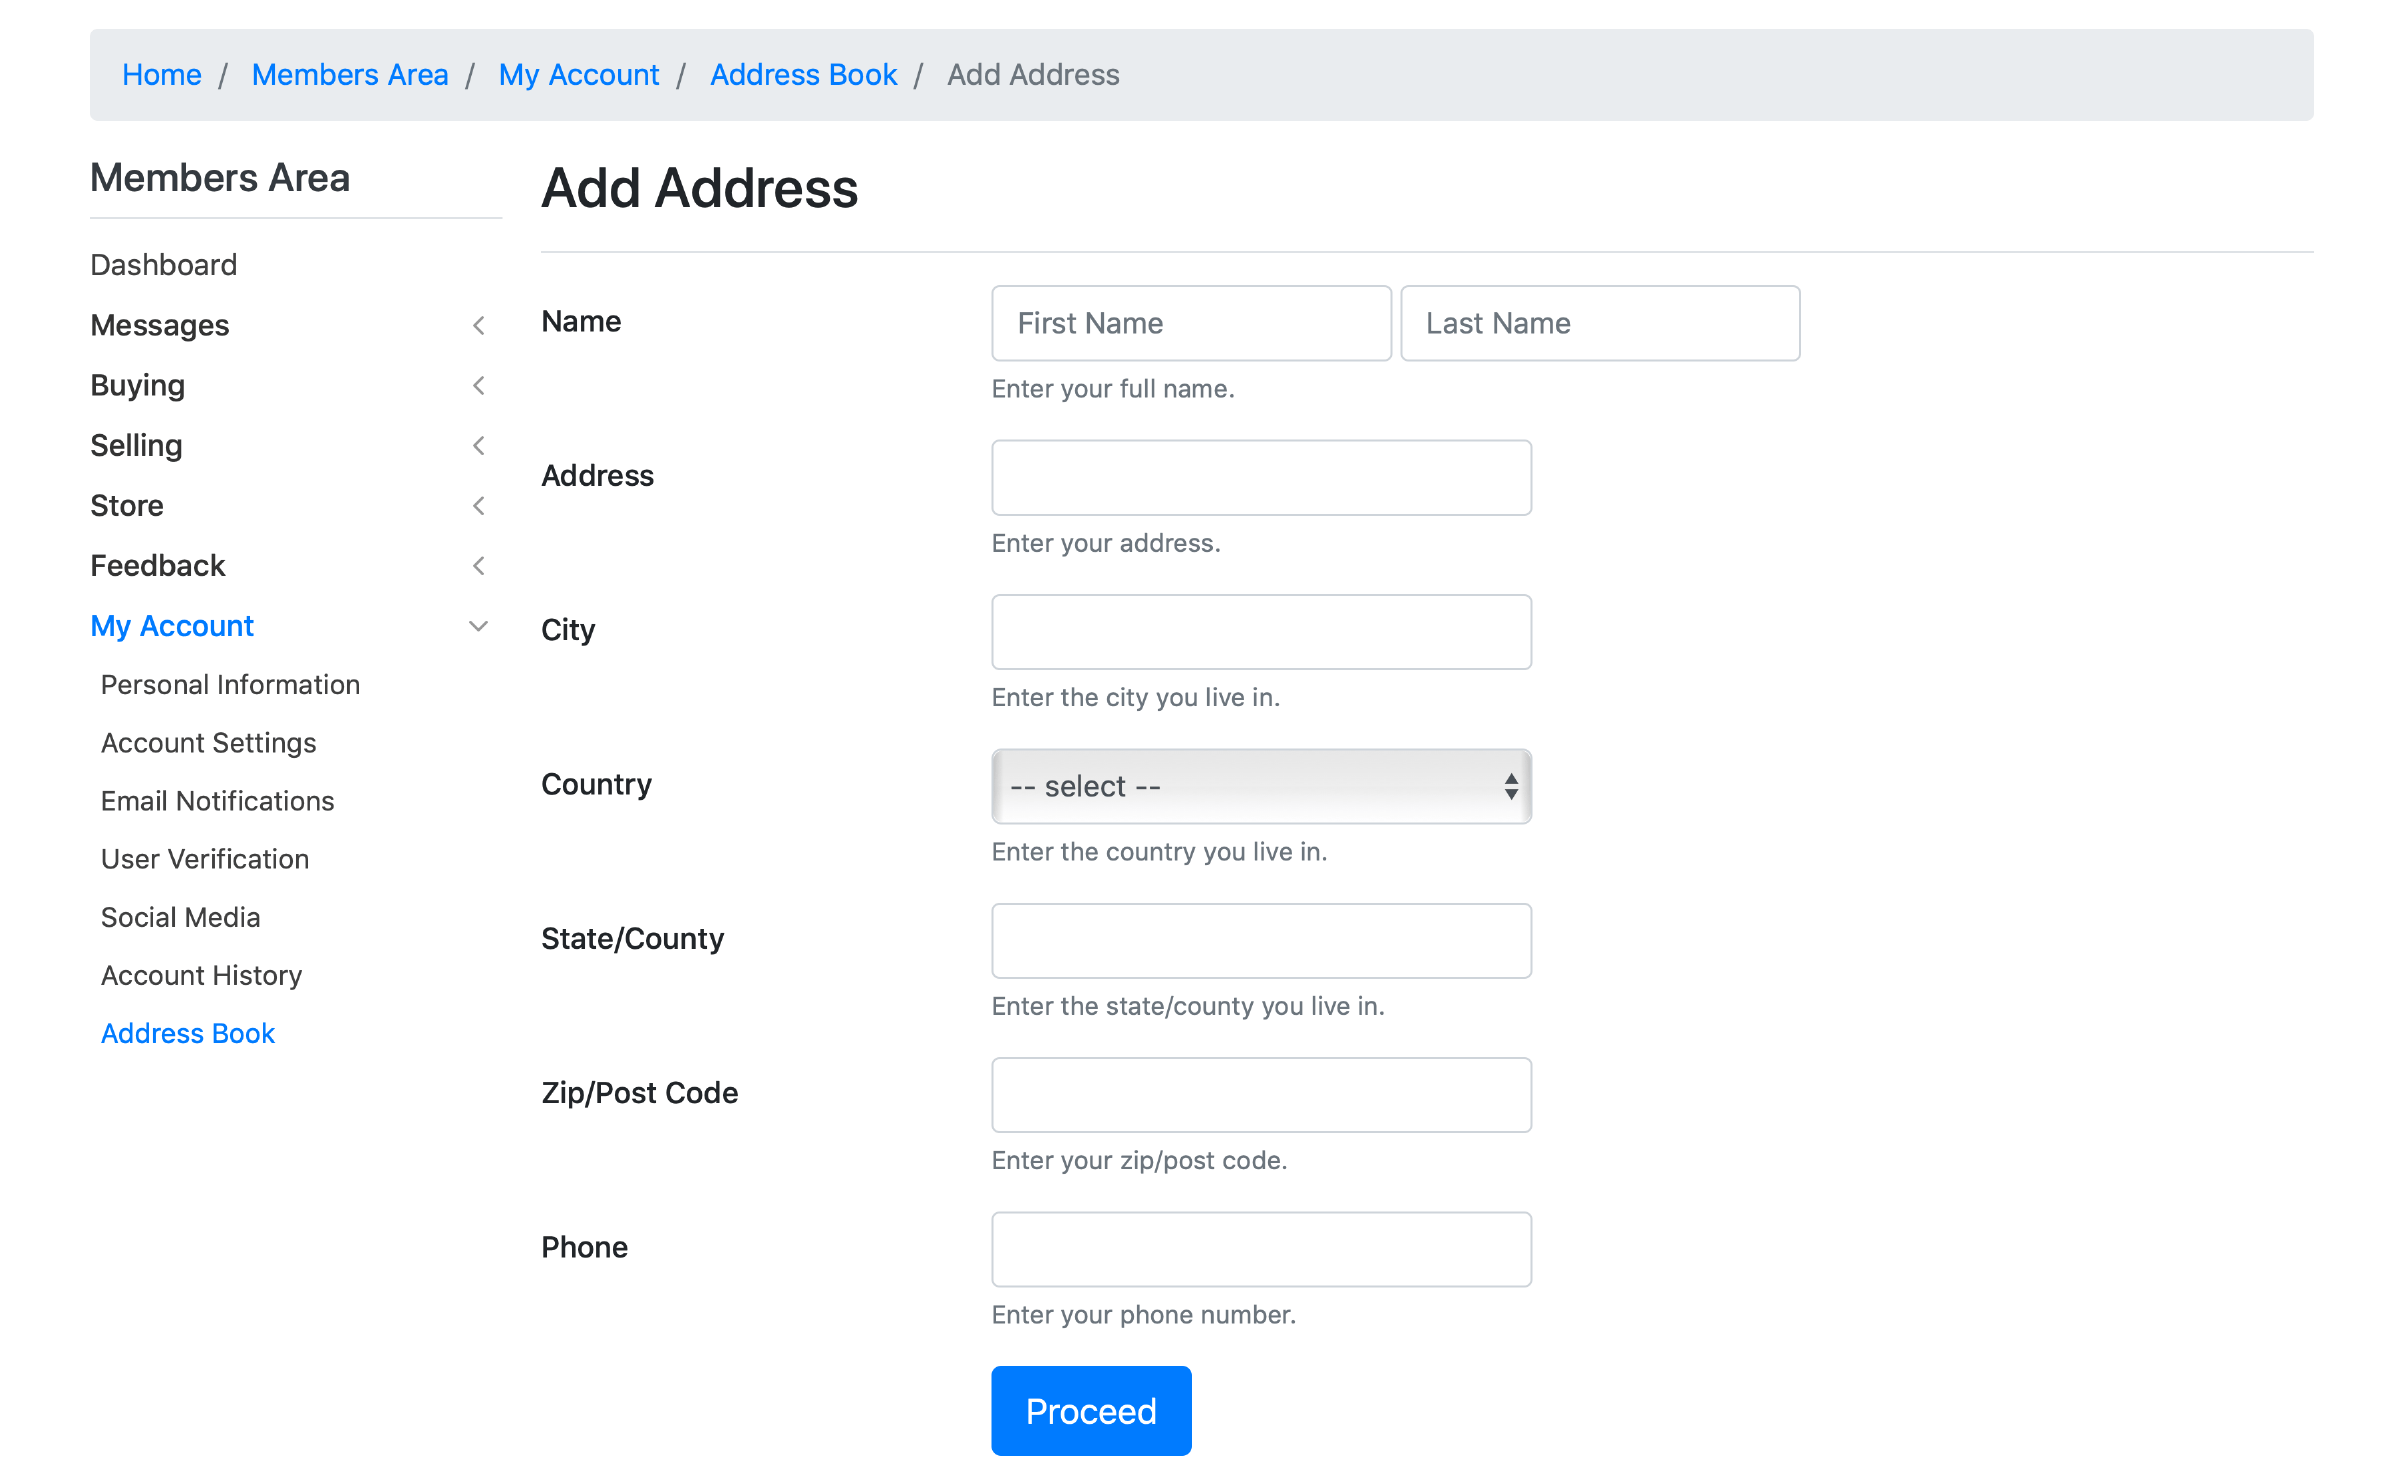
Task: Expand the Selling sidebar chevron
Action: (479, 446)
